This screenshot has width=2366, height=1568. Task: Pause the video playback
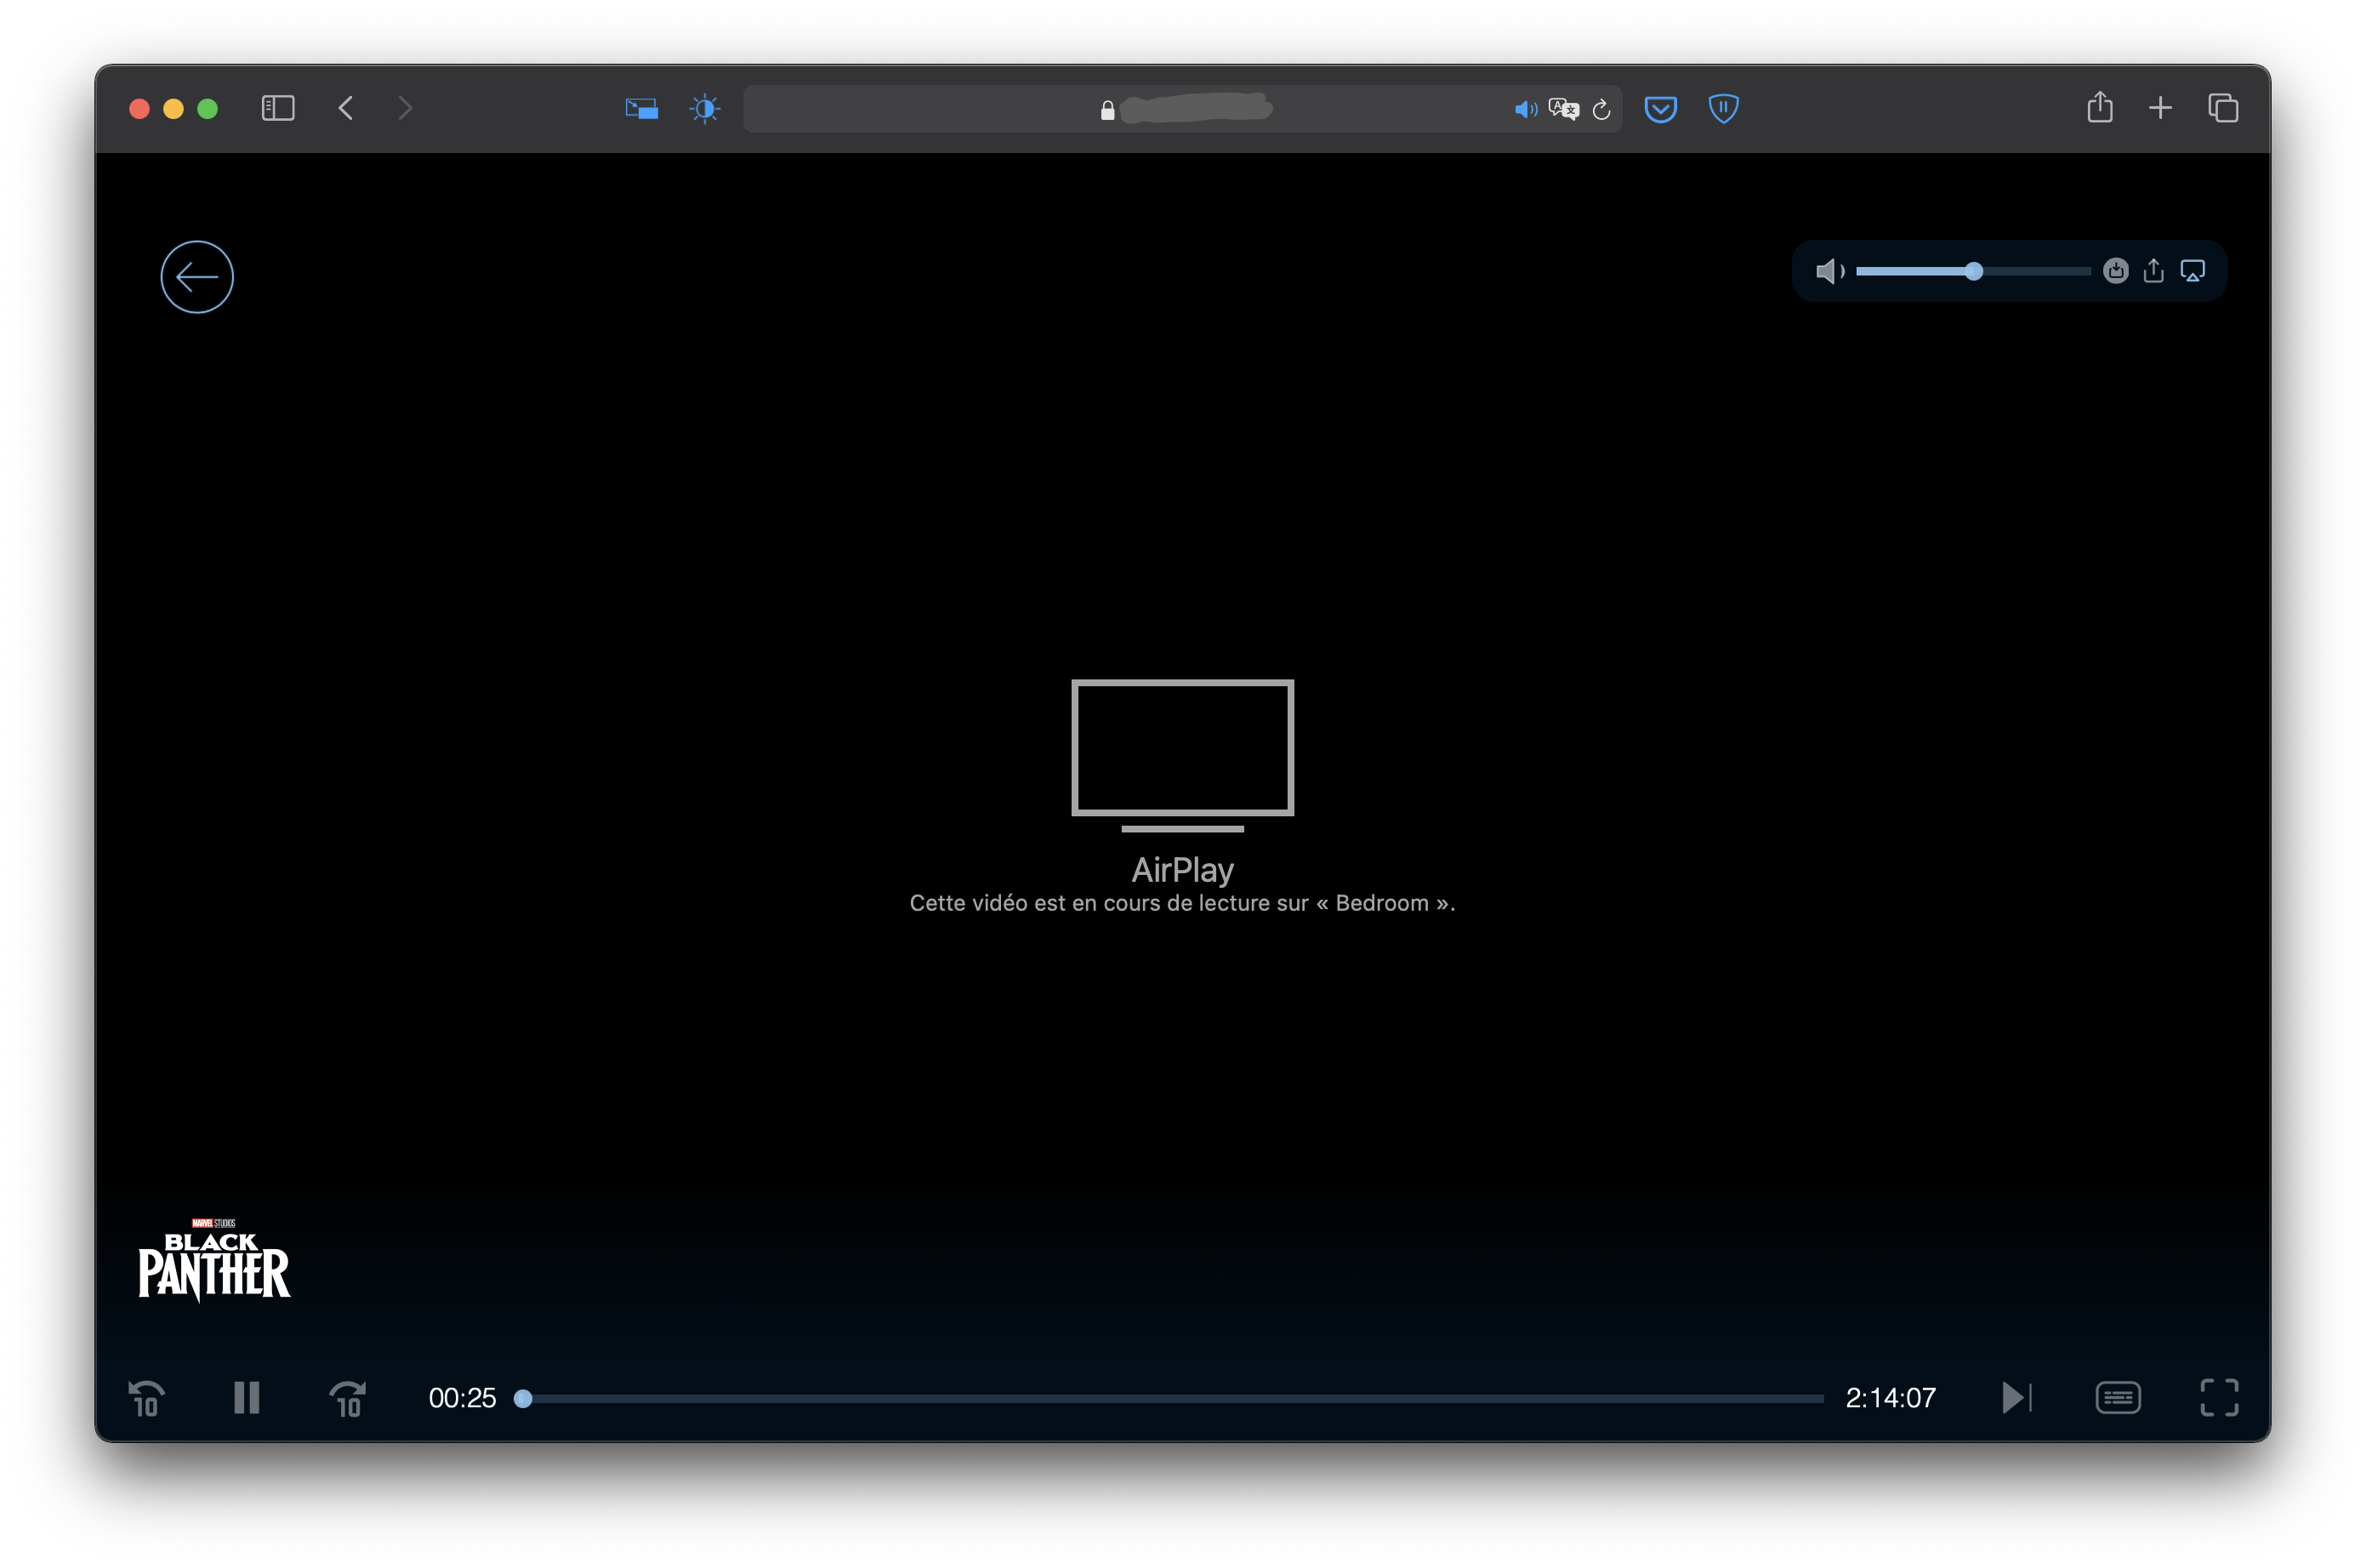(247, 1397)
